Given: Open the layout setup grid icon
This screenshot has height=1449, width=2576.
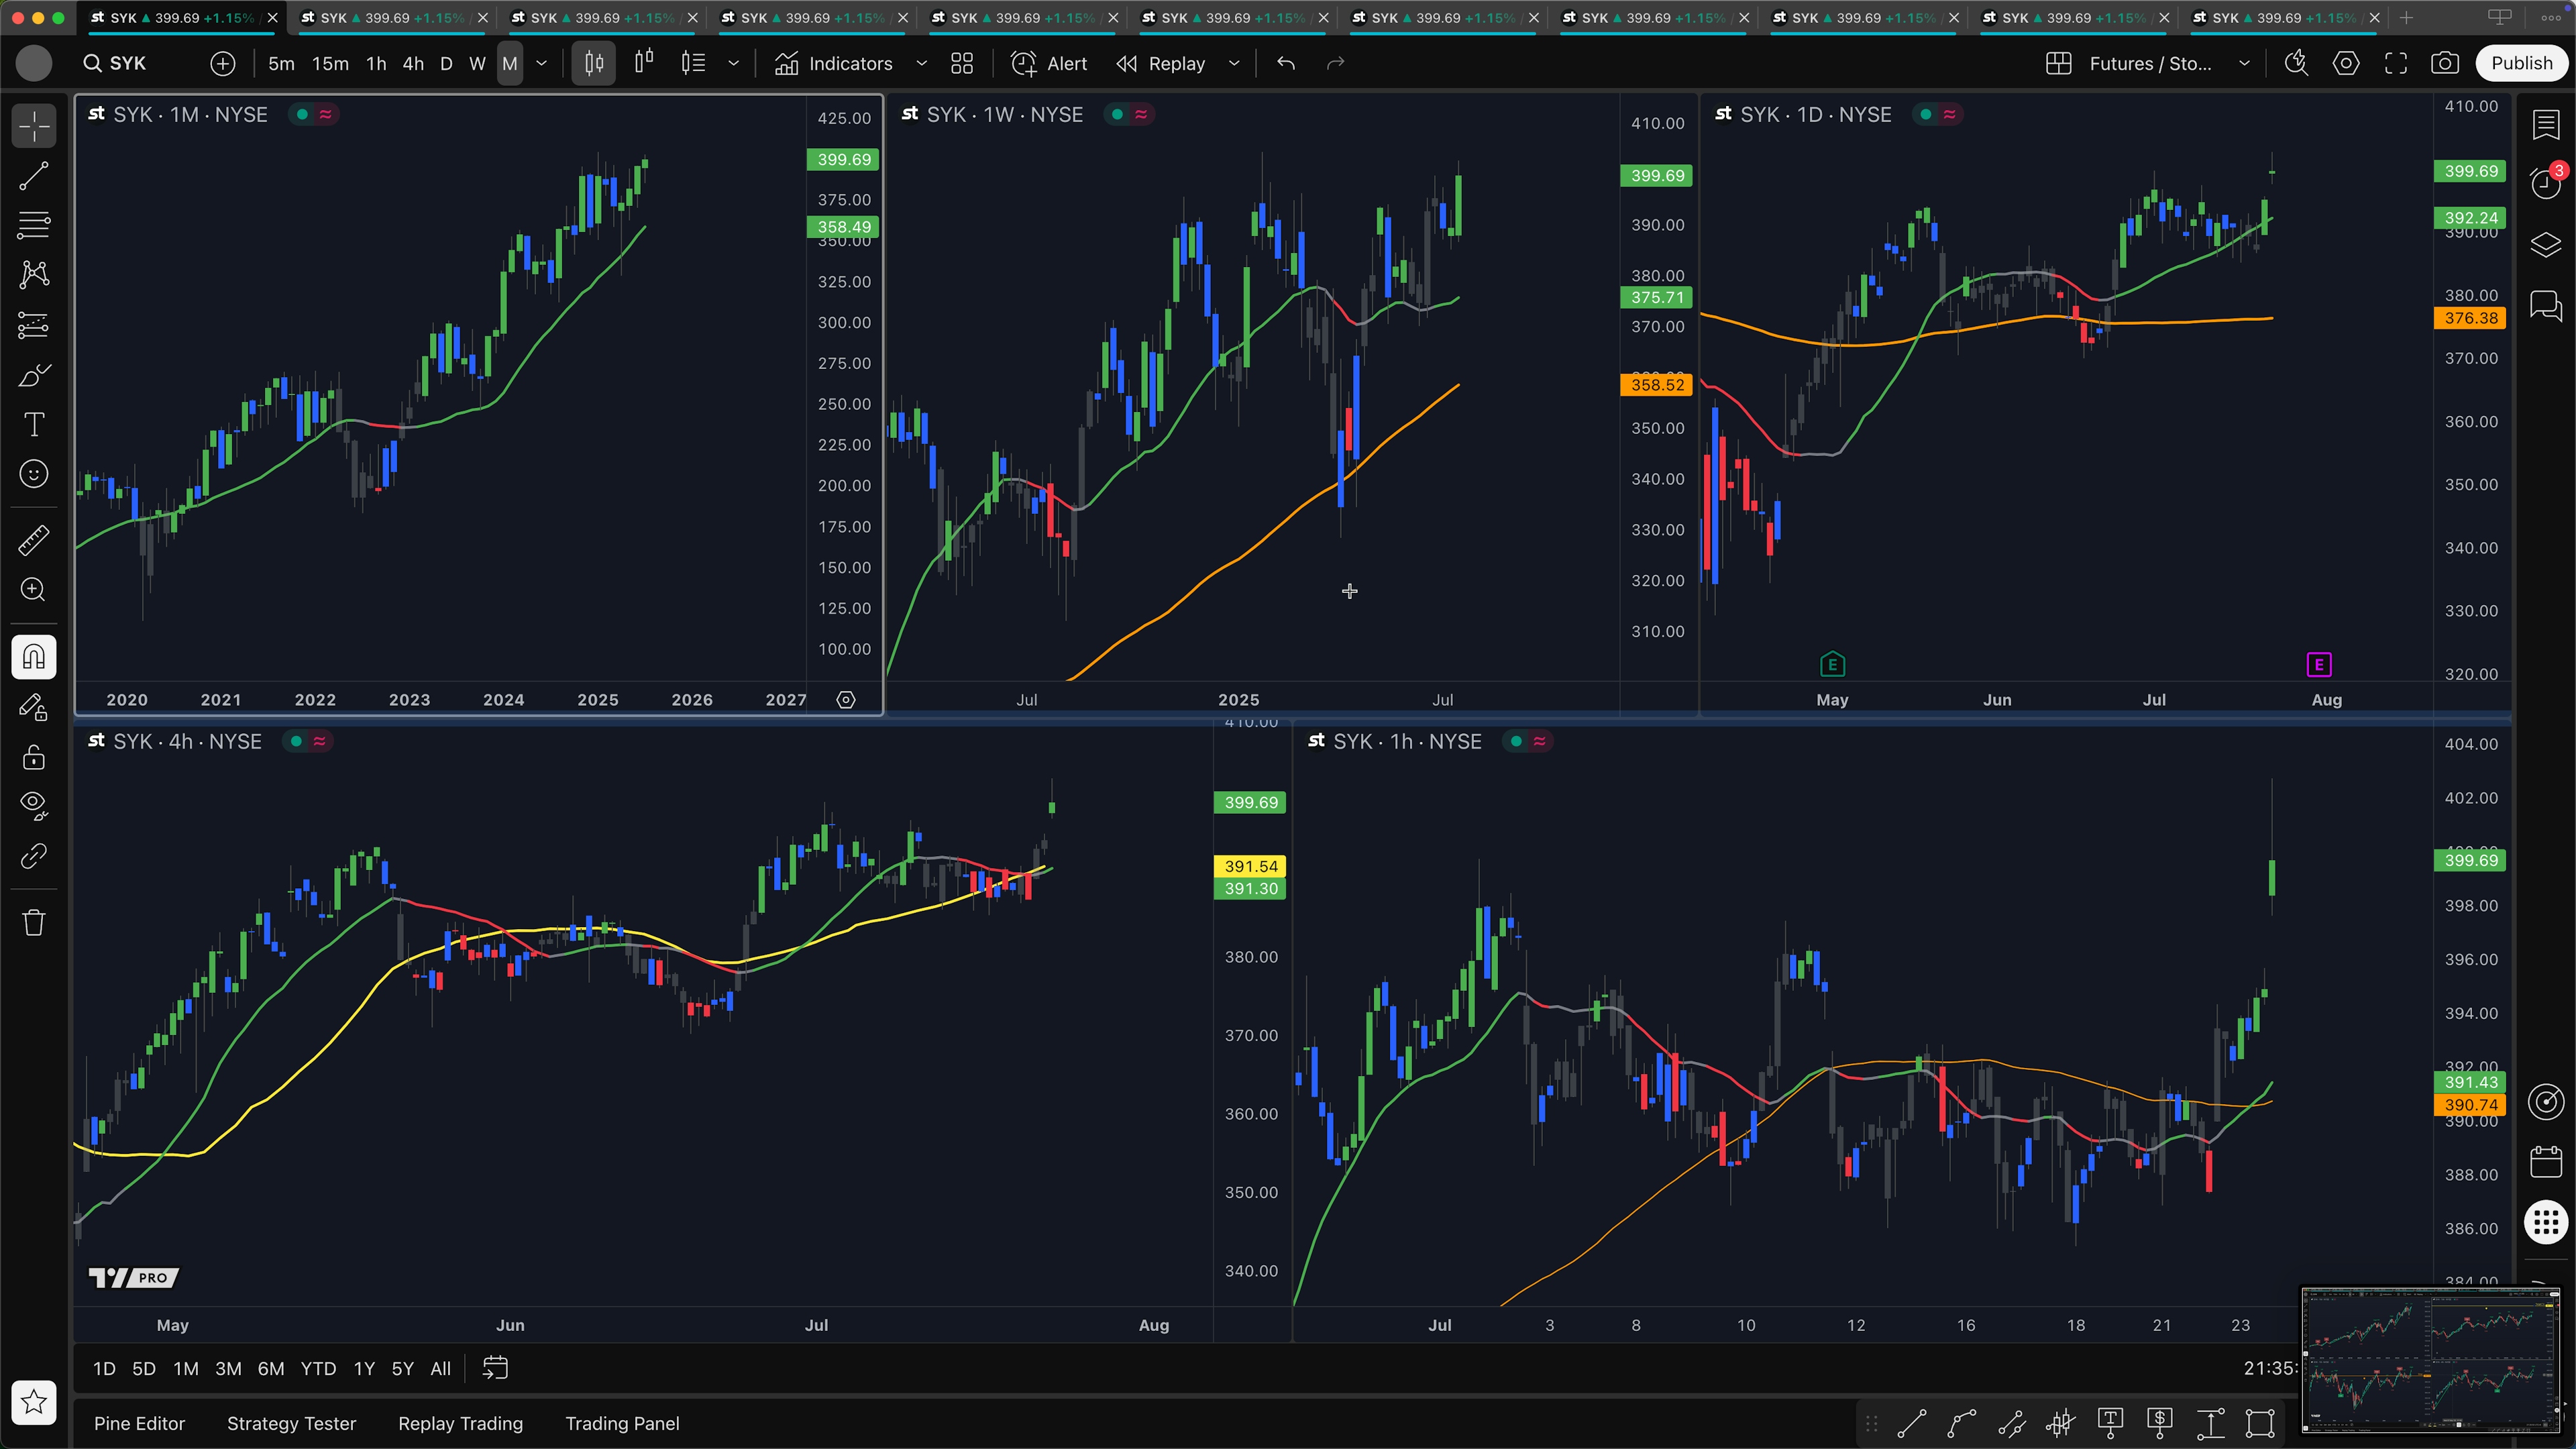Looking at the screenshot, I should pyautogui.click(x=2059, y=63).
